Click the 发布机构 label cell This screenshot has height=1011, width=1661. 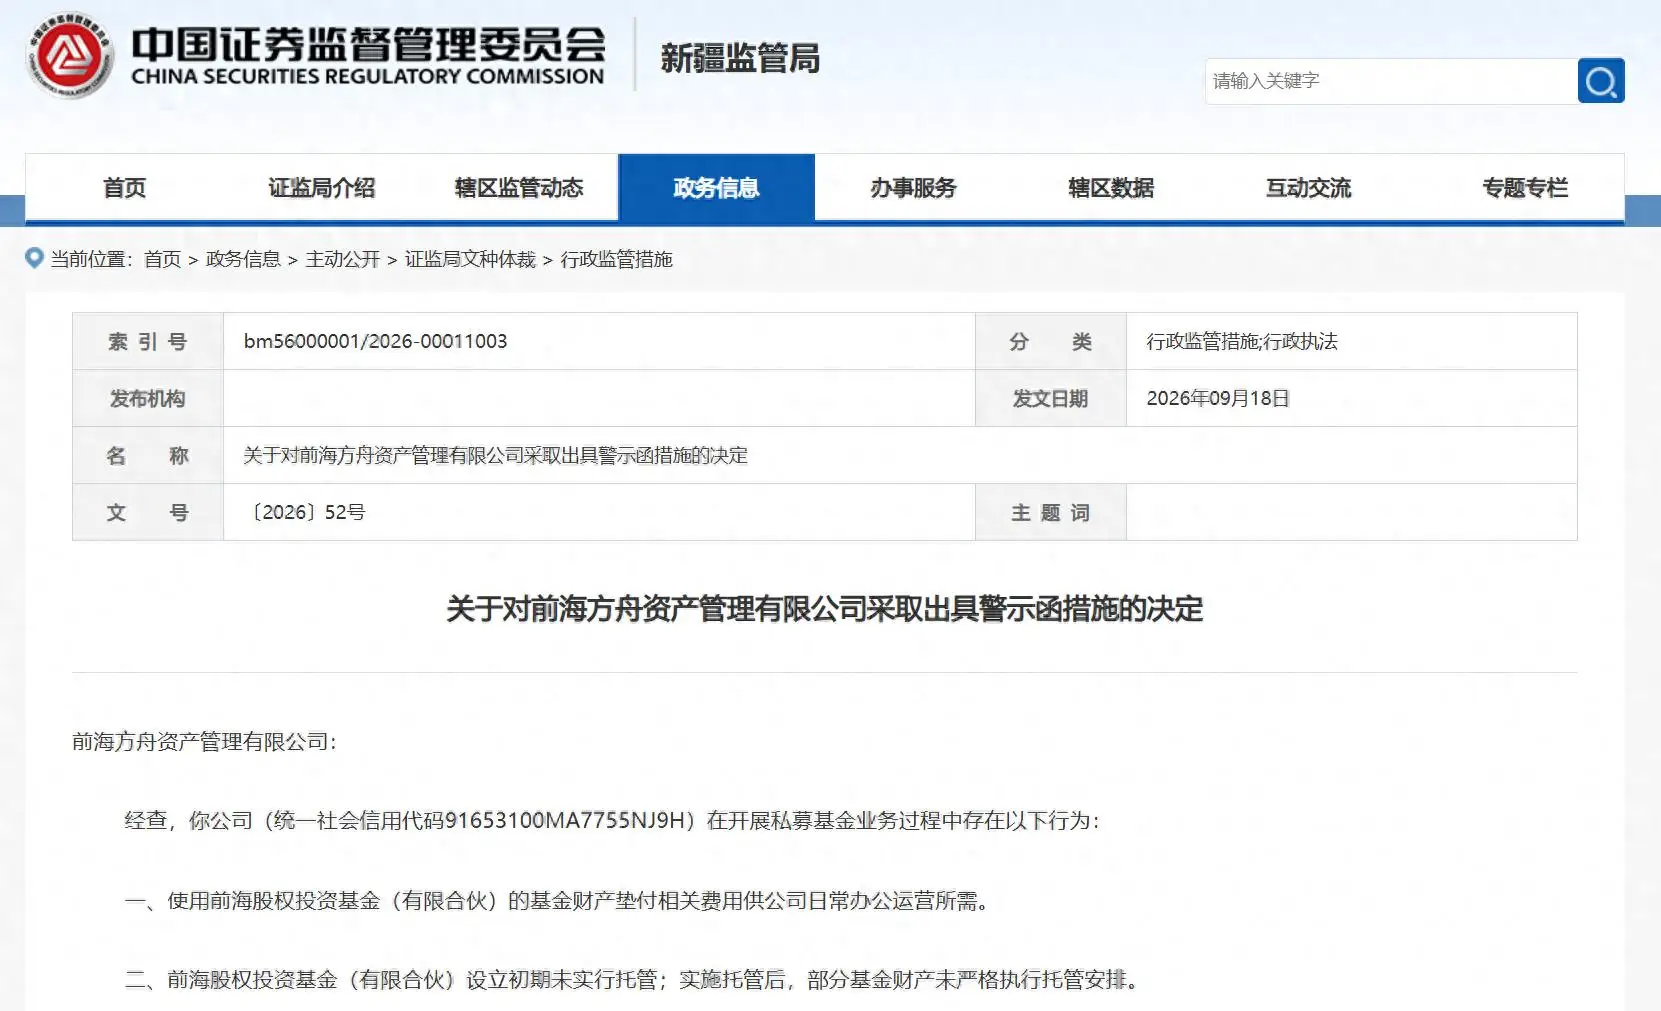[x=148, y=398]
